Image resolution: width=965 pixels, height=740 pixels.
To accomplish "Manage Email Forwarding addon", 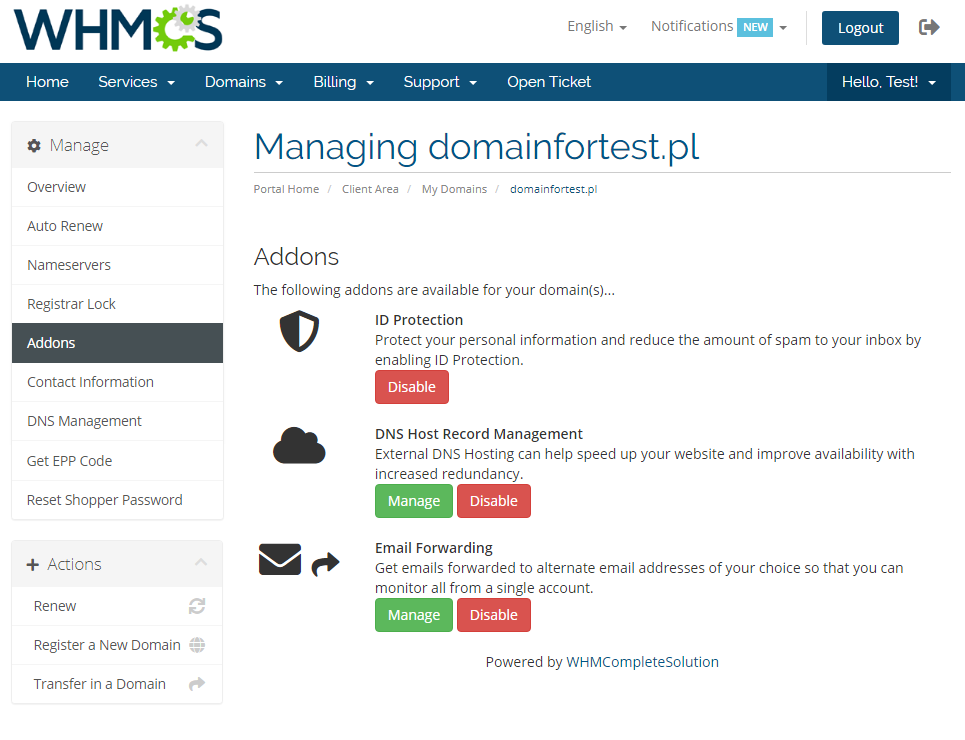I will tap(414, 615).
